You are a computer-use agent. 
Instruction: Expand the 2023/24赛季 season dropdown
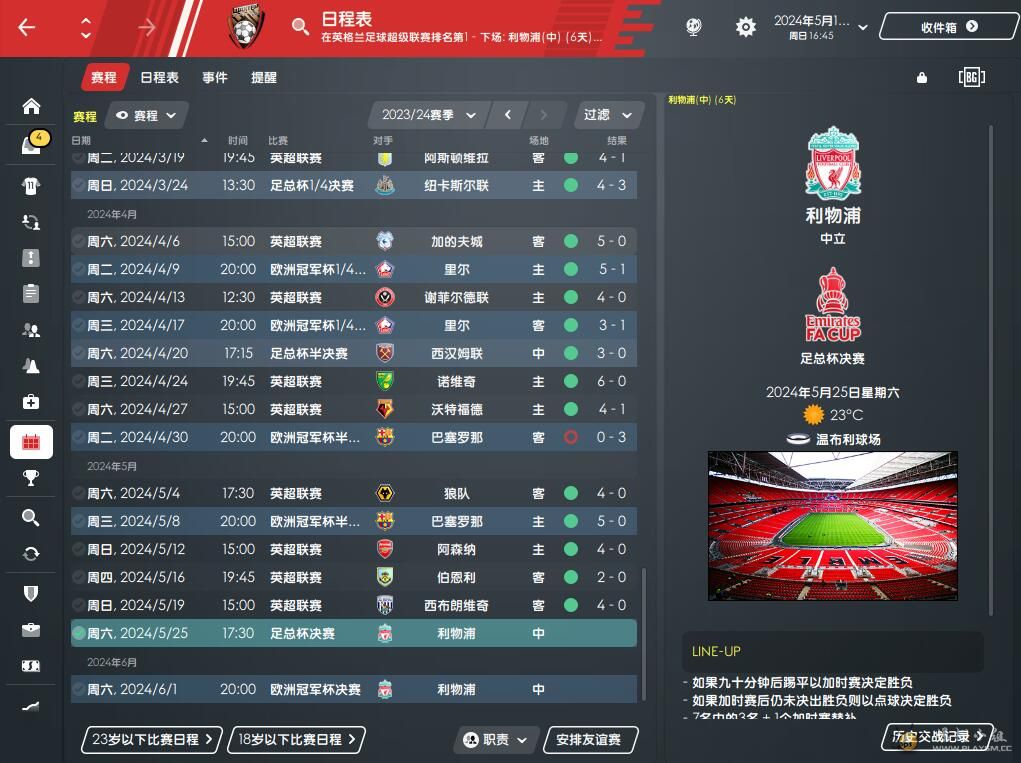tap(428, 115)
